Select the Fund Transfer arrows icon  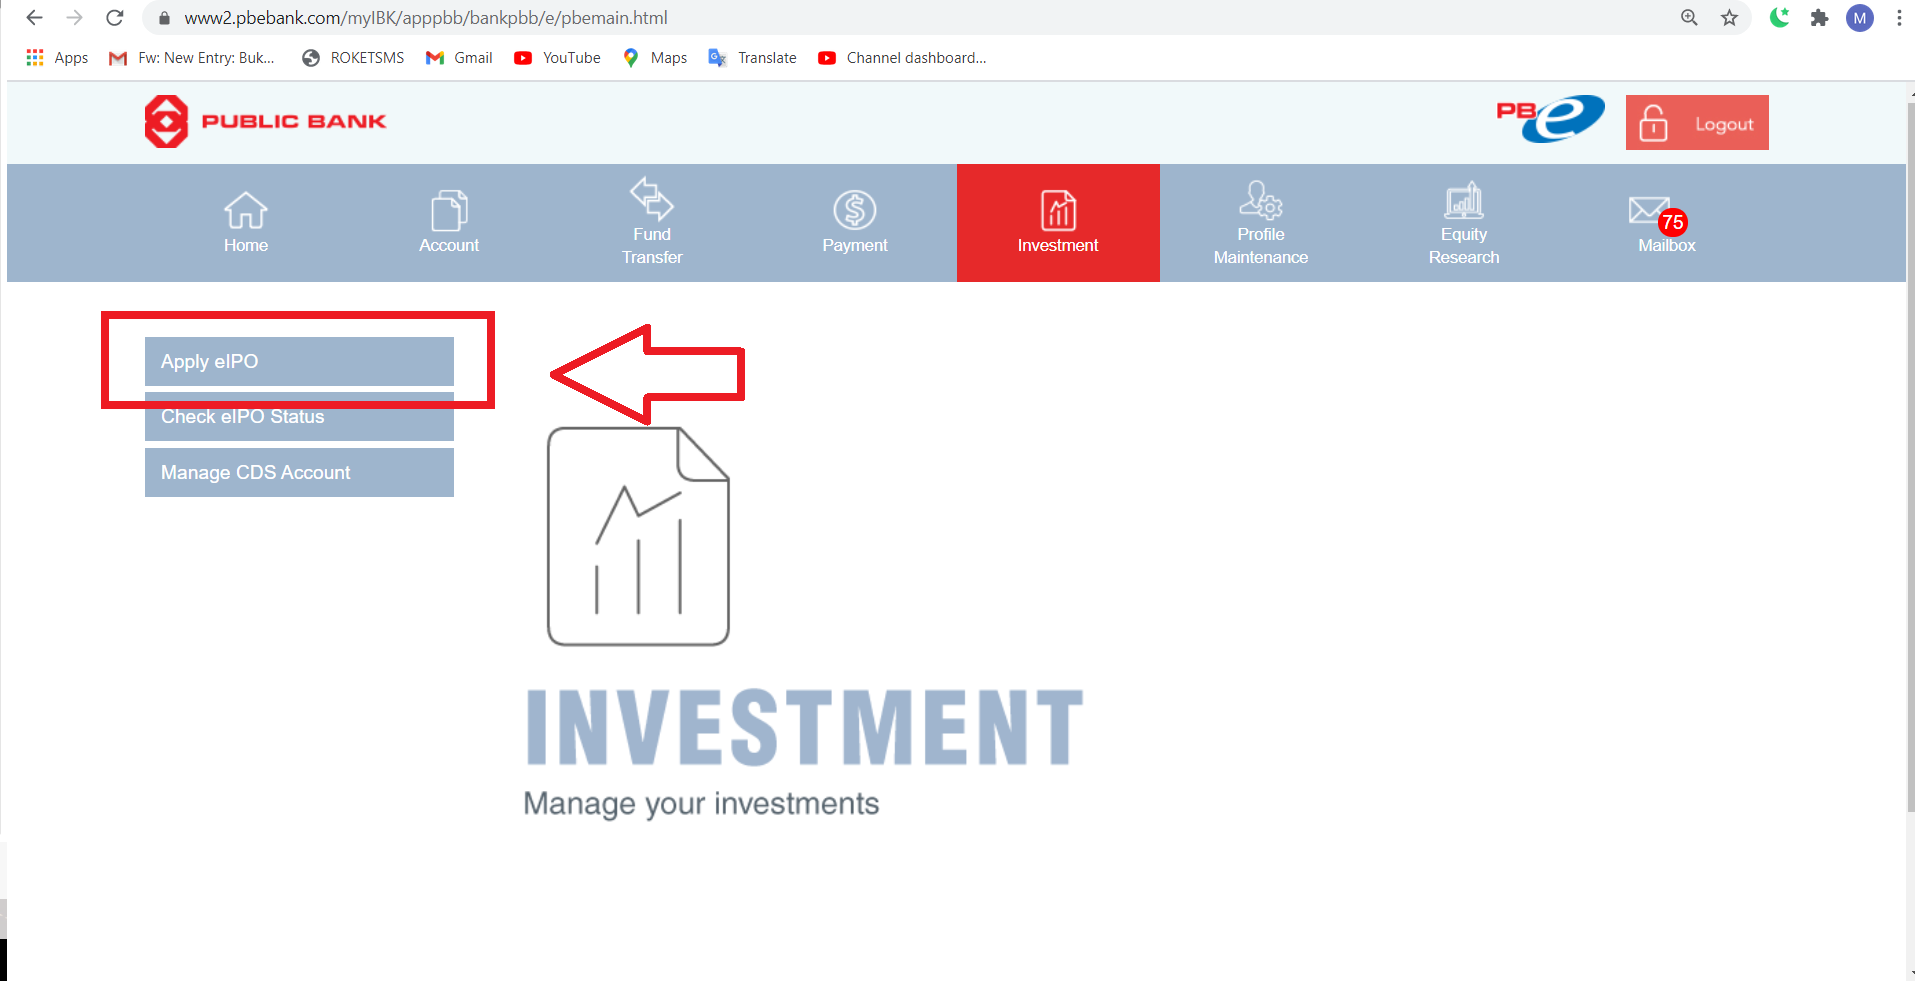click(651, 198)
